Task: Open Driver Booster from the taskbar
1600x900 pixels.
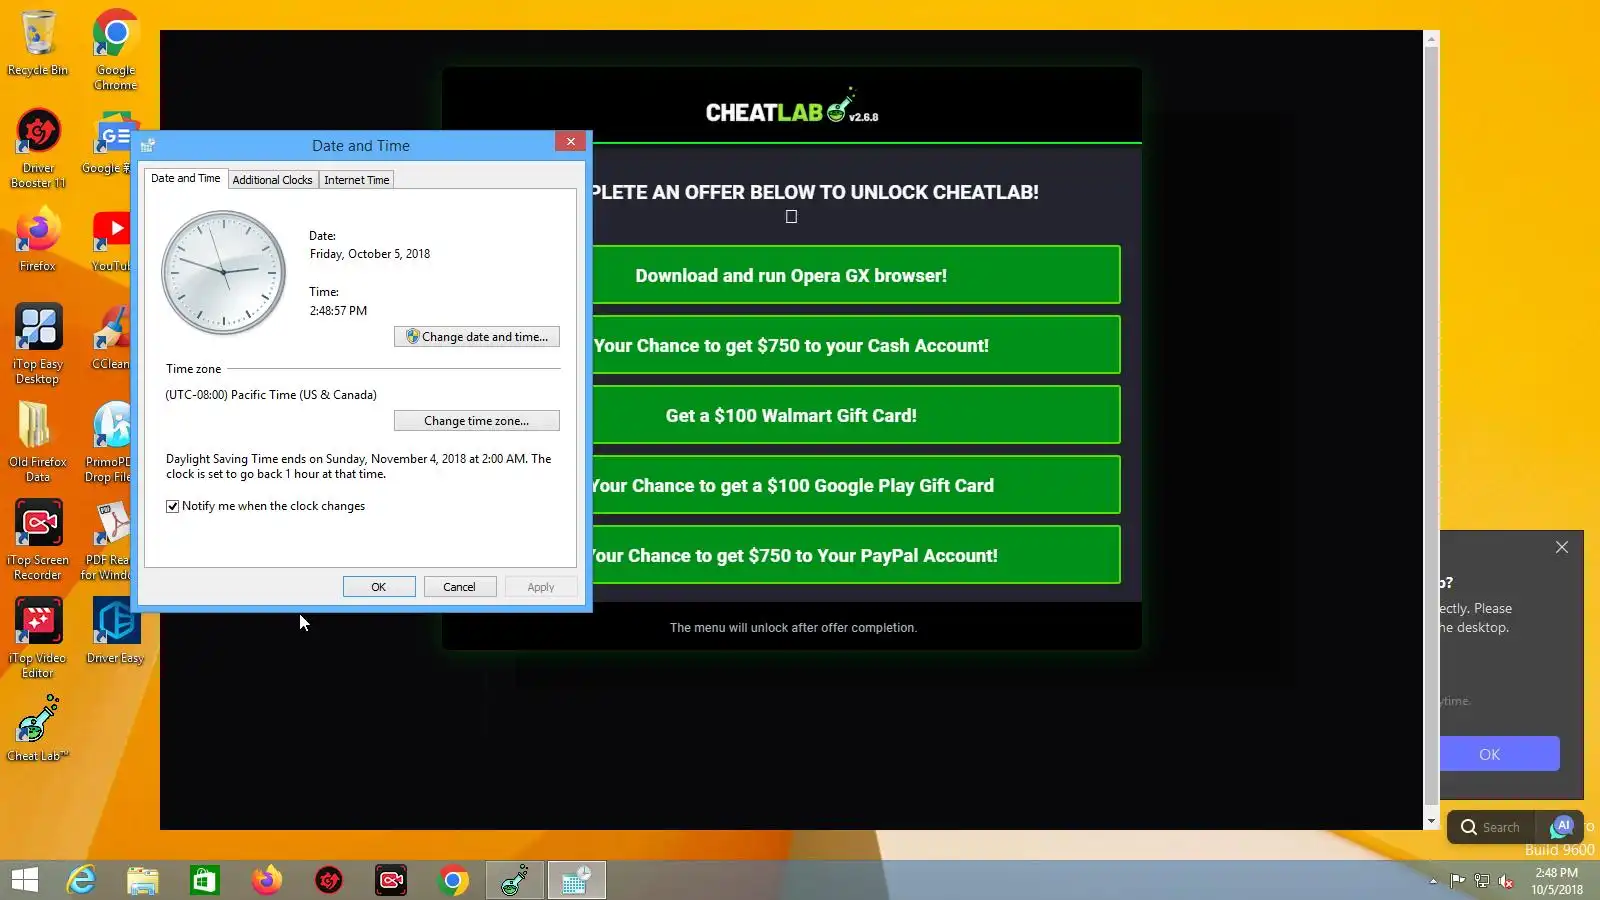Action: [x=329, y=880]
